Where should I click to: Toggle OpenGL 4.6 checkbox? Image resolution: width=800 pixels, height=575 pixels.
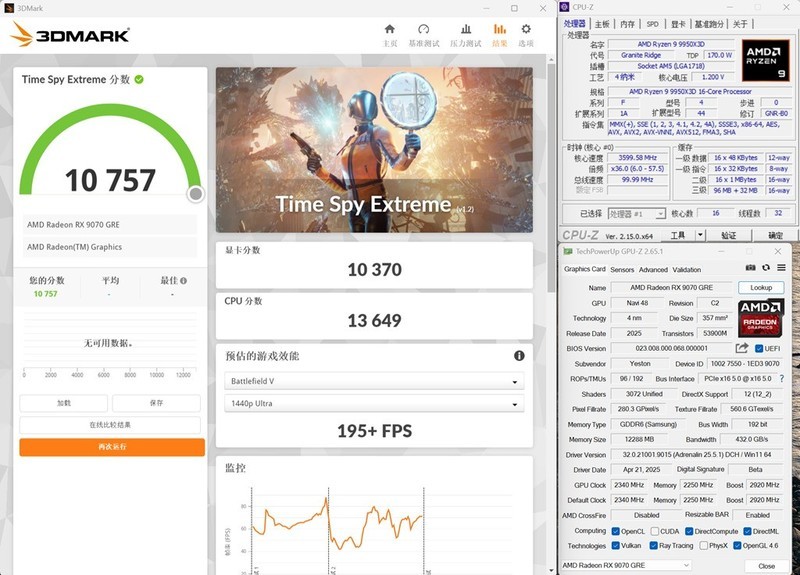click(x=737, y=545)
